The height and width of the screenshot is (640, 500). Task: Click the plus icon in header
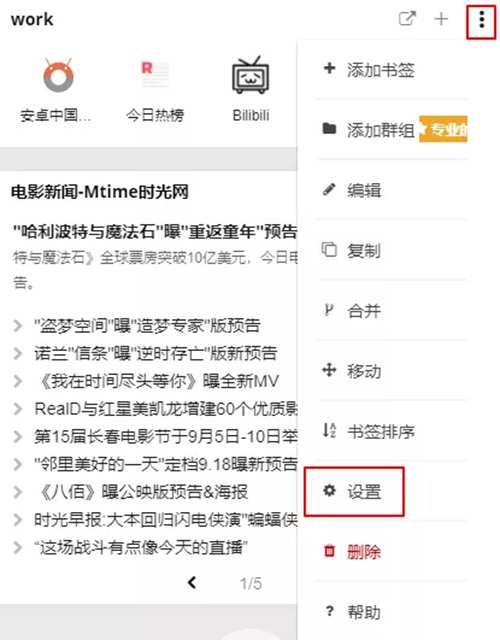441,19
